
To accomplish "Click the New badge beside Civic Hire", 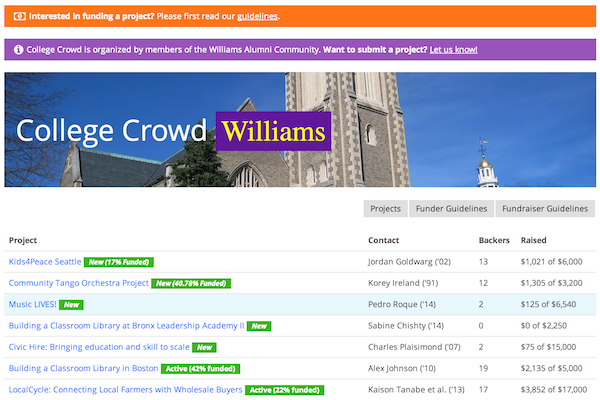I will pyautogui.click(x=204, y=348).
